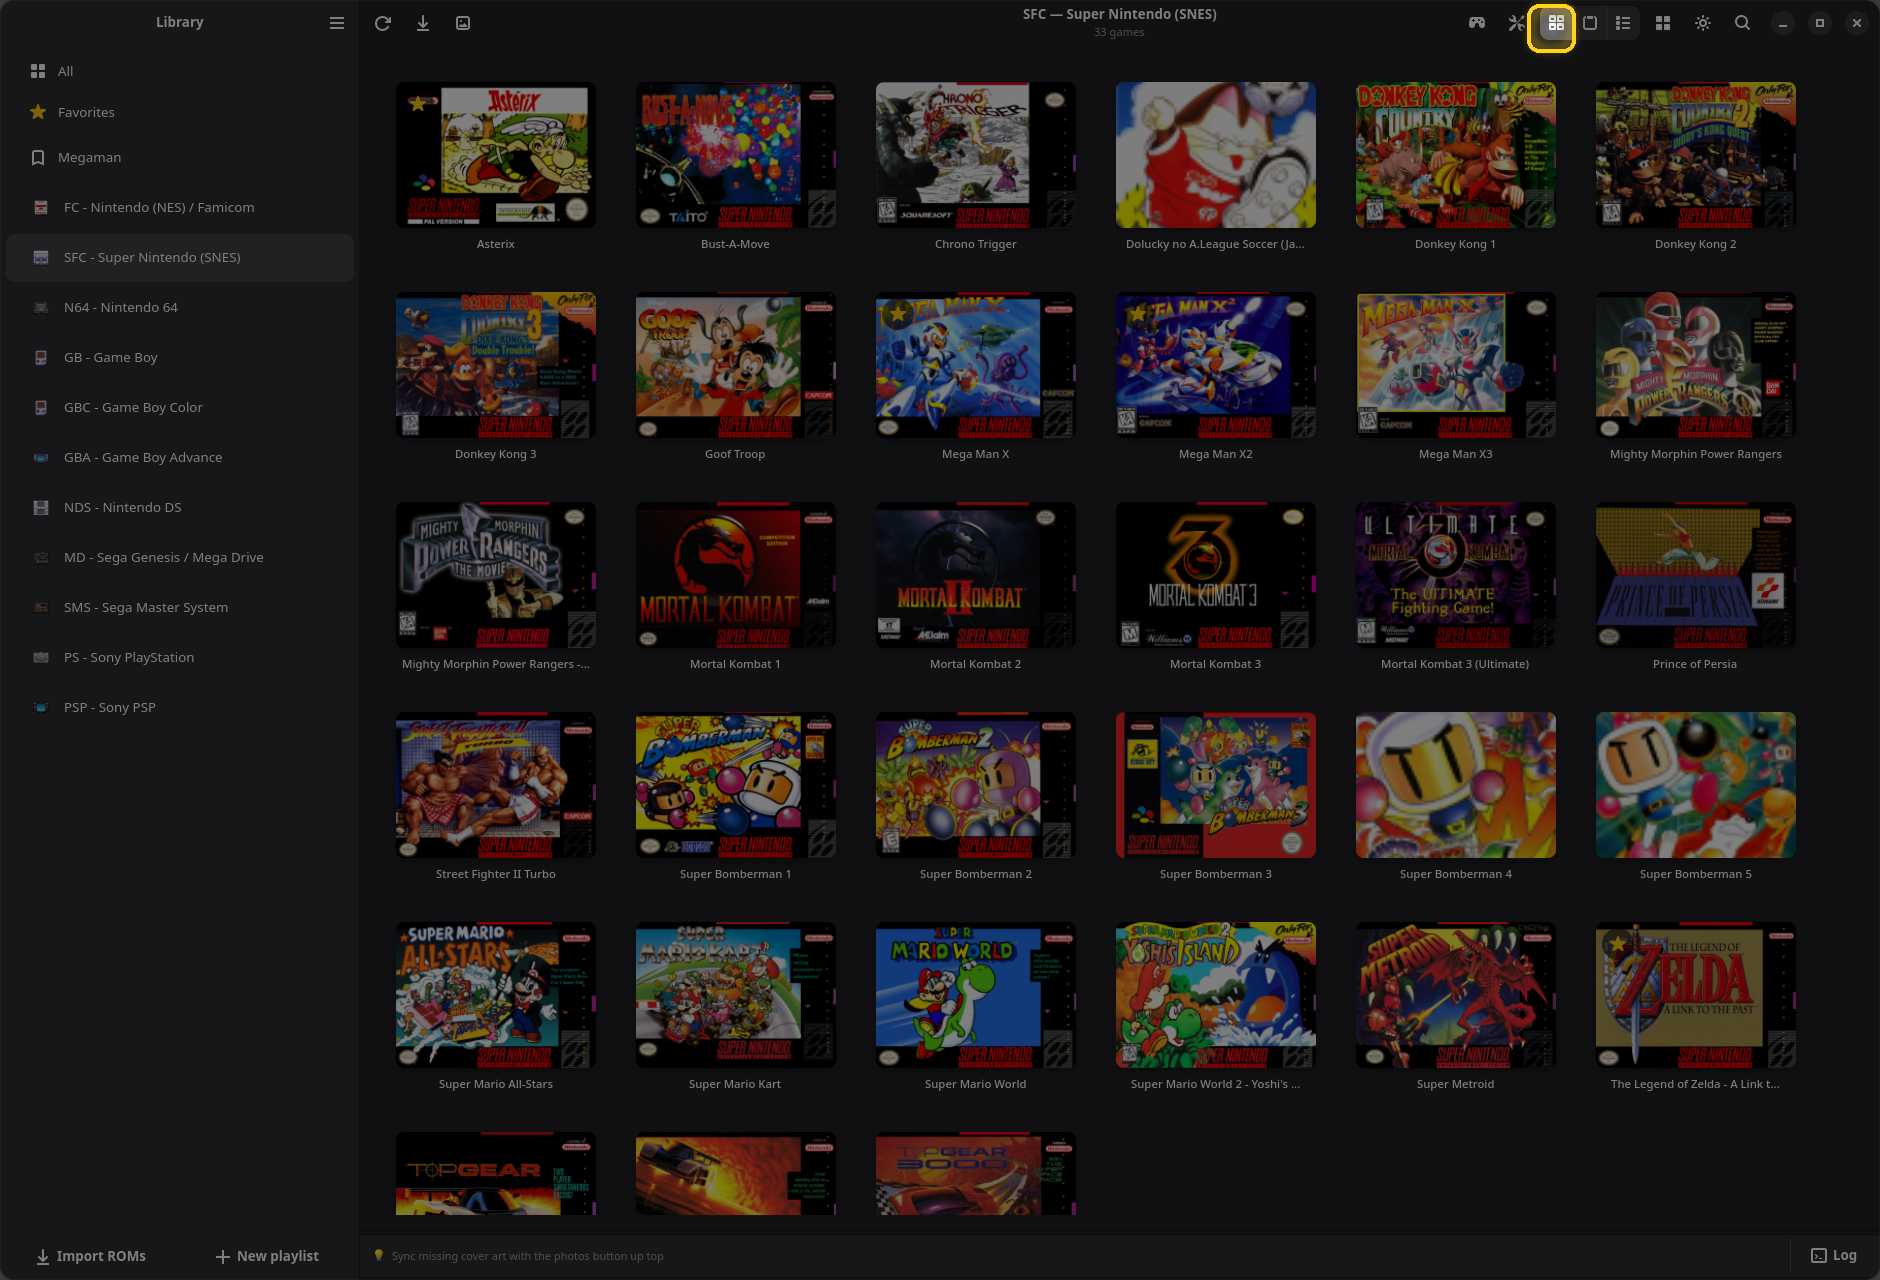Open the Favorites list
This screenshot has width=1880, height=1280.
pos(180,112)
